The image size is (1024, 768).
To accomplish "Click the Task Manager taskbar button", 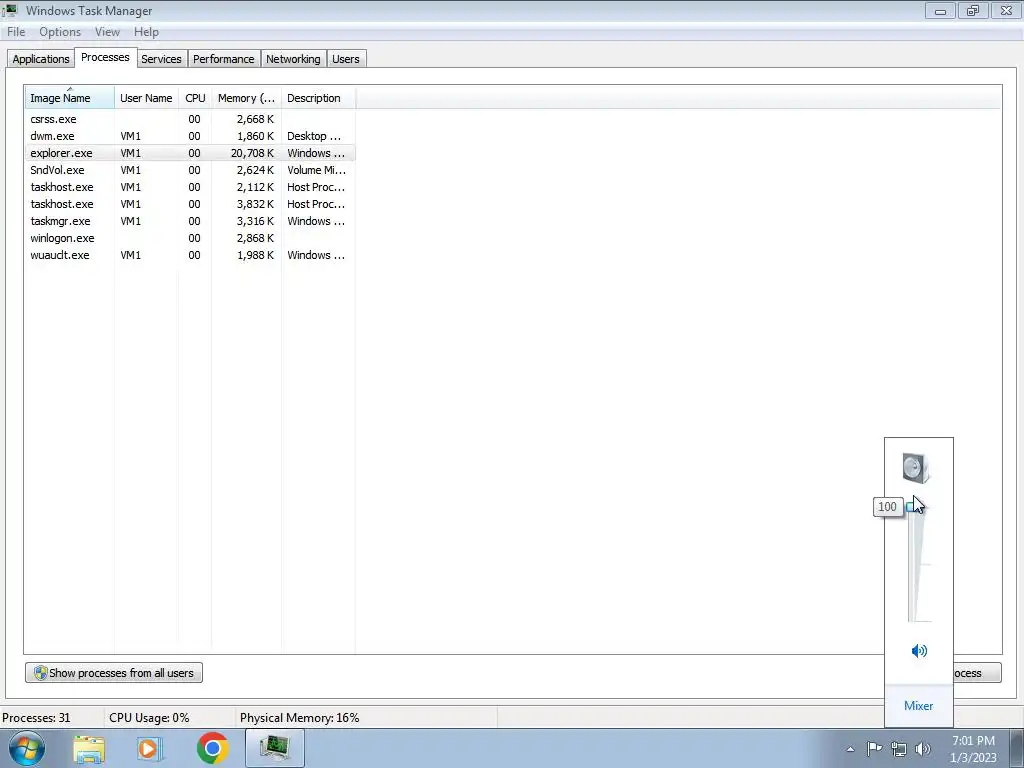I will [x=275, y=748].
